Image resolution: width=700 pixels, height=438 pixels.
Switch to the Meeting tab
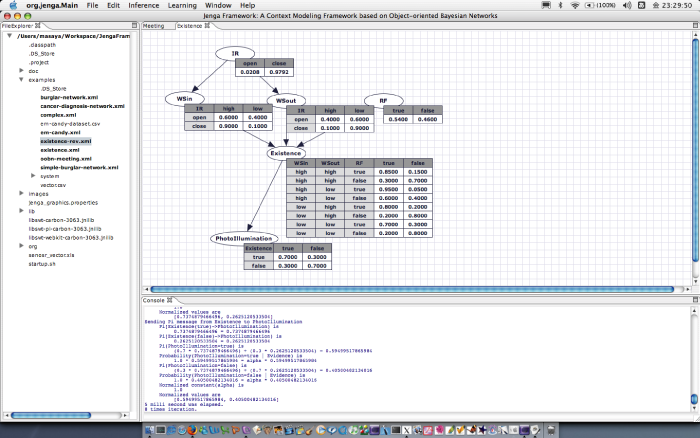154,27
